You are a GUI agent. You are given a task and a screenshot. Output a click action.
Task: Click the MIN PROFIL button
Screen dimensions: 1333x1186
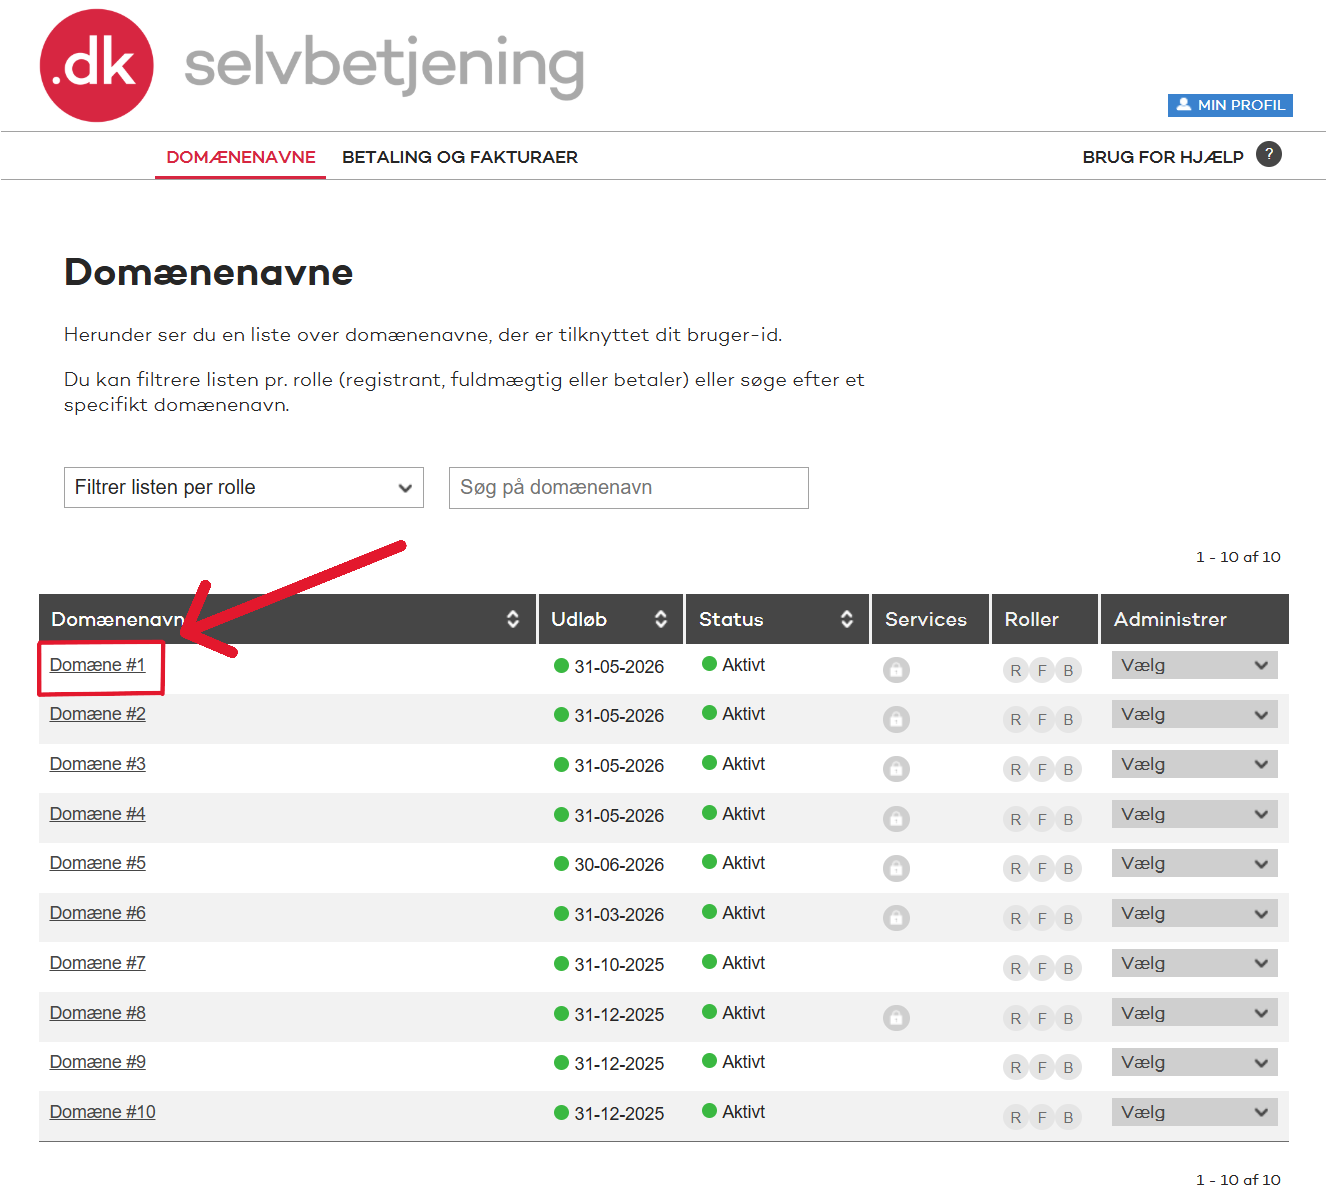(x=1230, y=105)
